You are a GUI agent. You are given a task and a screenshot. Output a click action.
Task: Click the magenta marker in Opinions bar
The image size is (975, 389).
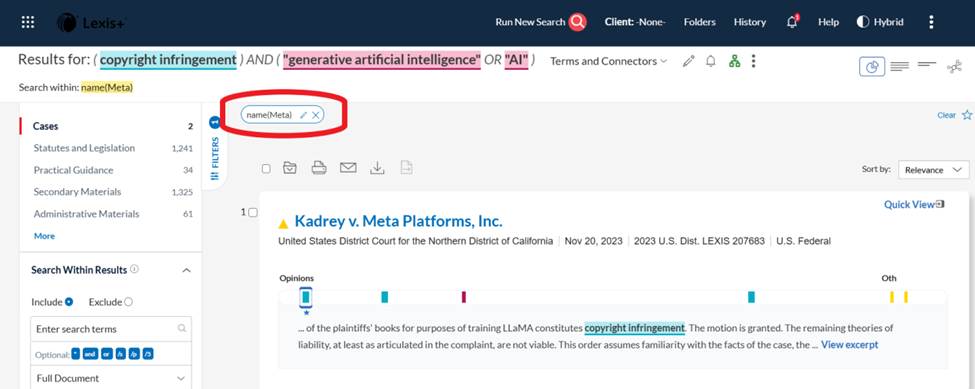pyautogui.click(x=464, y=298)
